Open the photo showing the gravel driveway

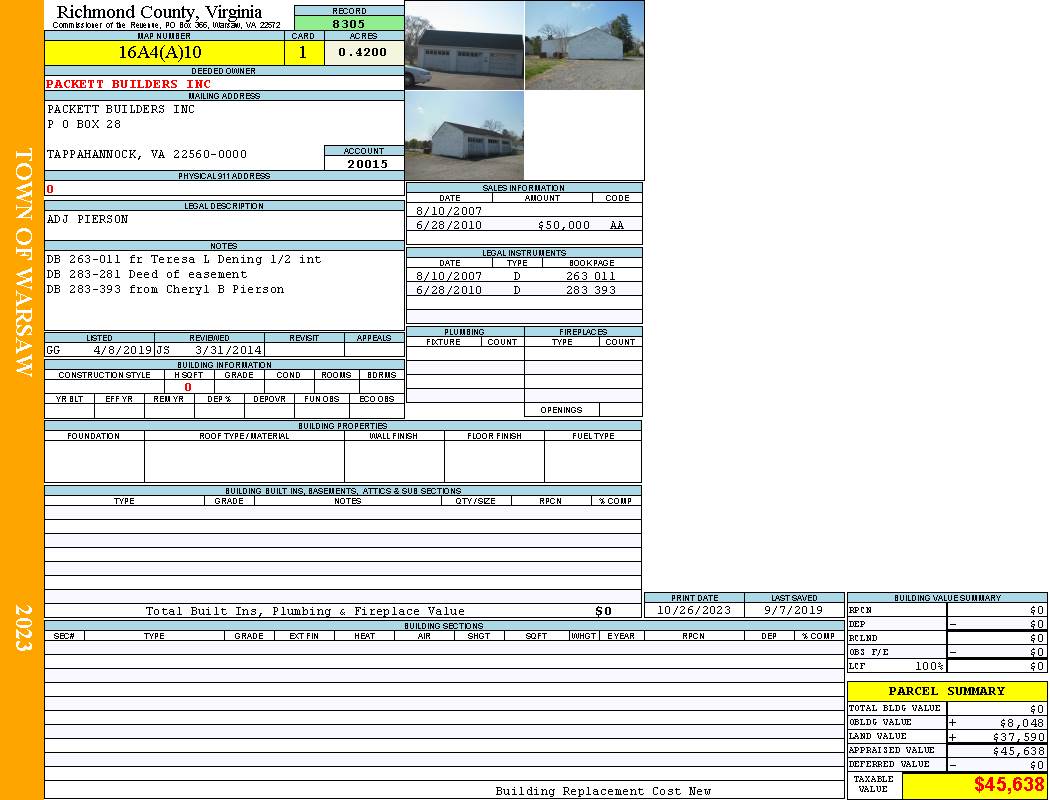tap(584, 46)
